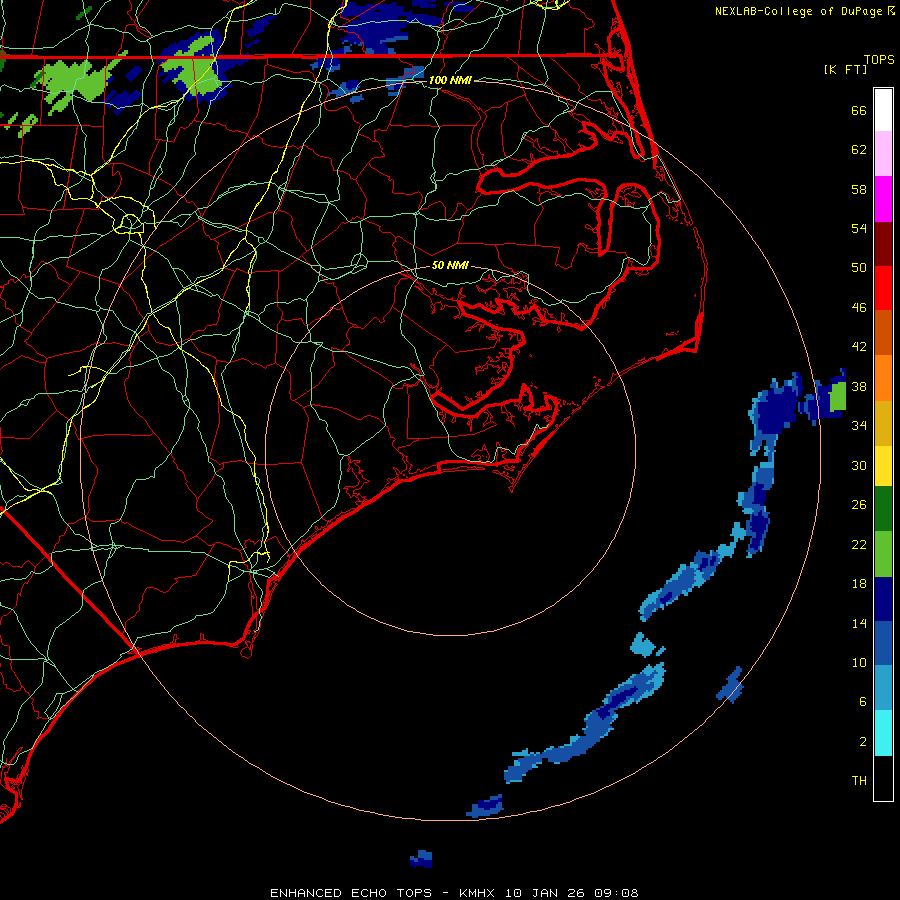Click the 2 legend value
The image size is (900, 900).
pos(863,742)
